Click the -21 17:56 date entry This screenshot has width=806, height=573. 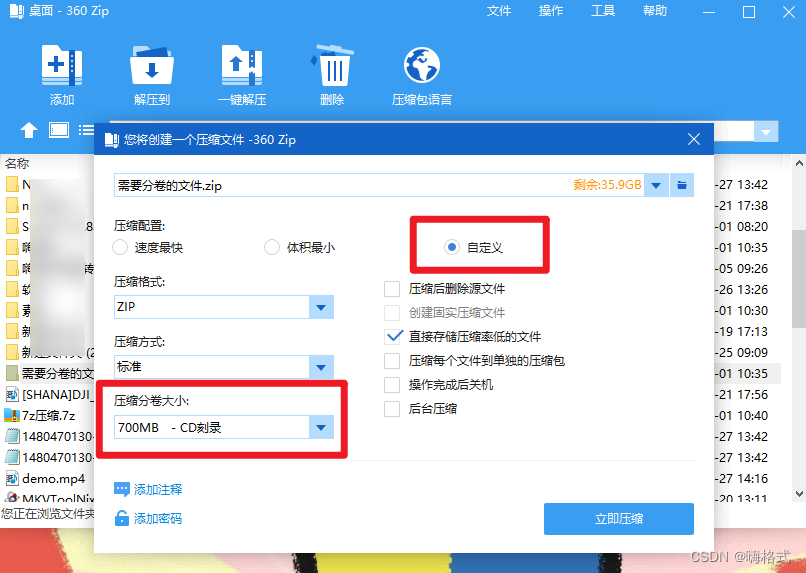[x=742, y=395]
